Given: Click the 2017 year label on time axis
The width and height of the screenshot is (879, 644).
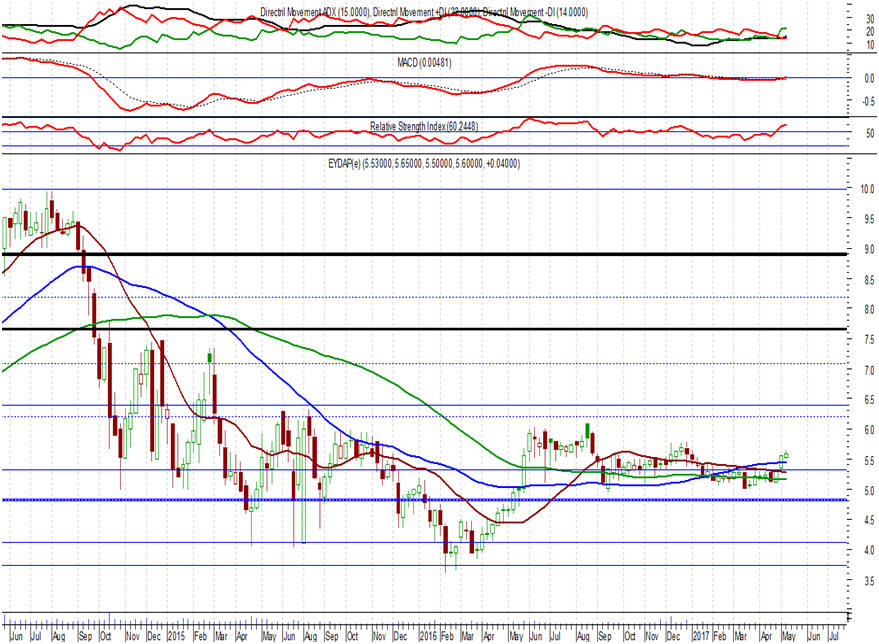Looking at the screenshot, I should (701, 636).
